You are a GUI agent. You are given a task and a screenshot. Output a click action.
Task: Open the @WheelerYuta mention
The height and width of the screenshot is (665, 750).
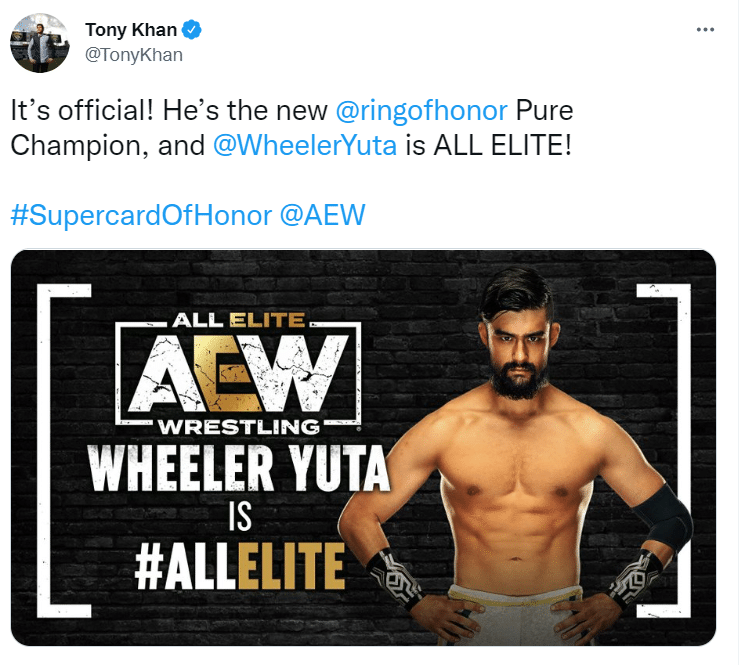(305, 145)
